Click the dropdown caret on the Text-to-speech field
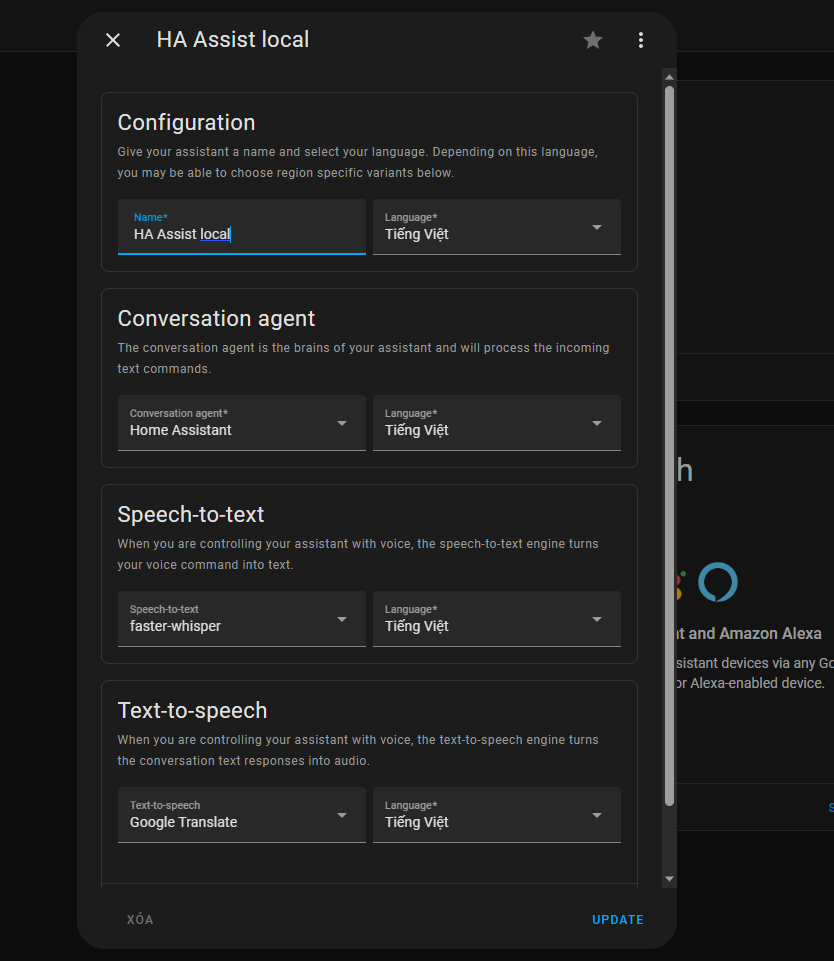Image resolution: width=834 pixels, height=961 pixels. pyautogui.click(x=343, y=815)
